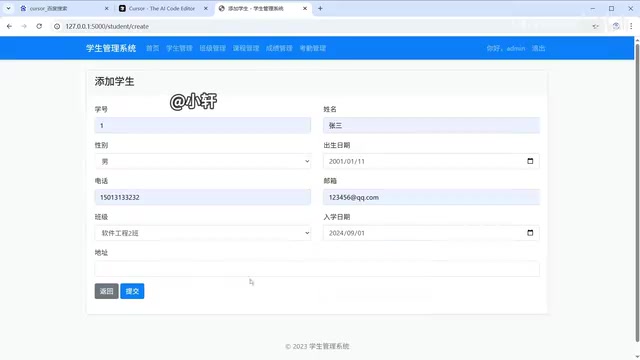Click the © 2023 学生管理系统 footer text
Viewport: 640px width, 360px height.
[317, 346]
